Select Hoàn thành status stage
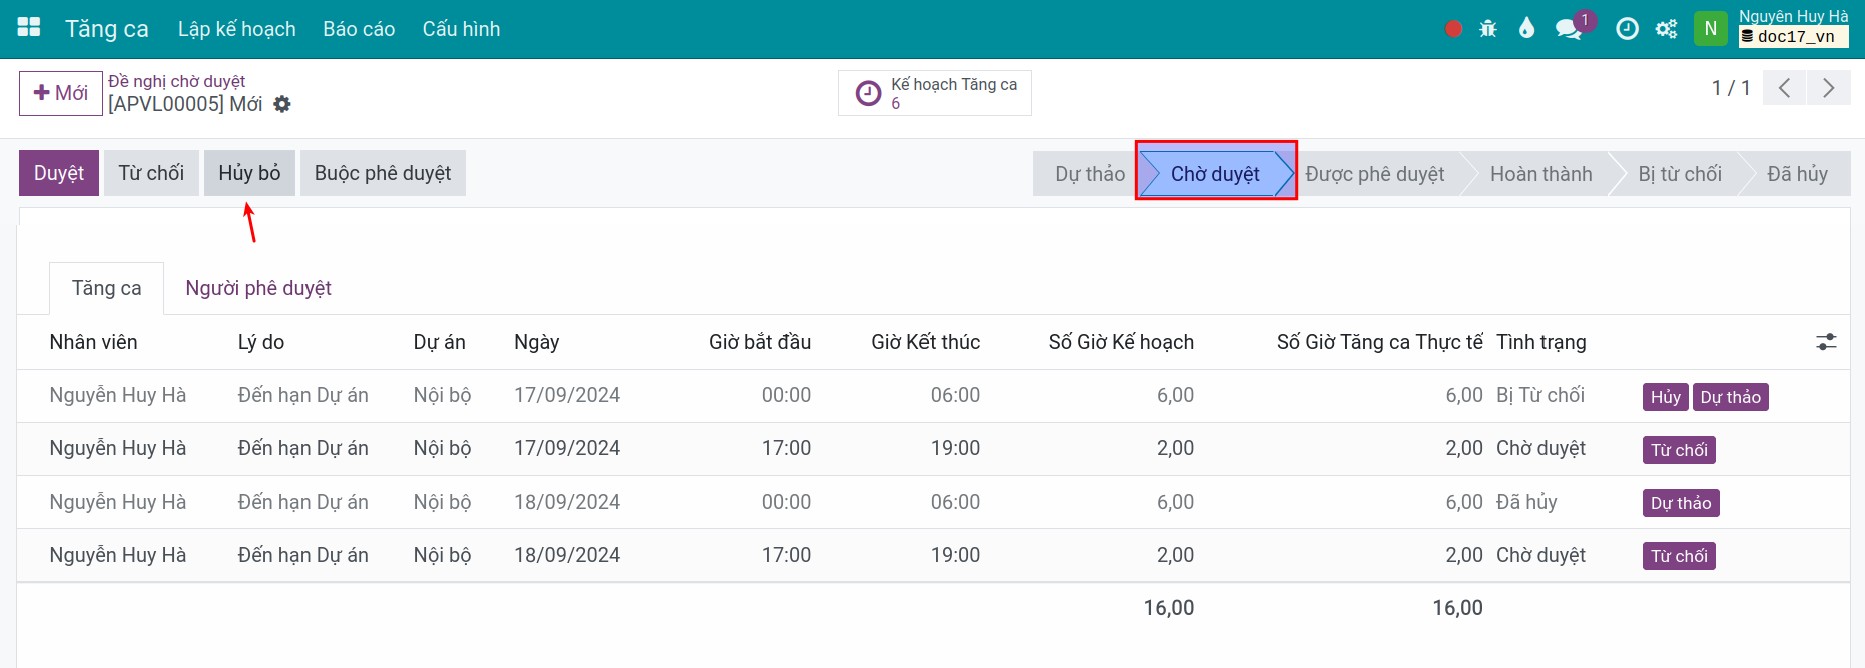The height and width of the screenshot is (668, 1865). 1541,174
